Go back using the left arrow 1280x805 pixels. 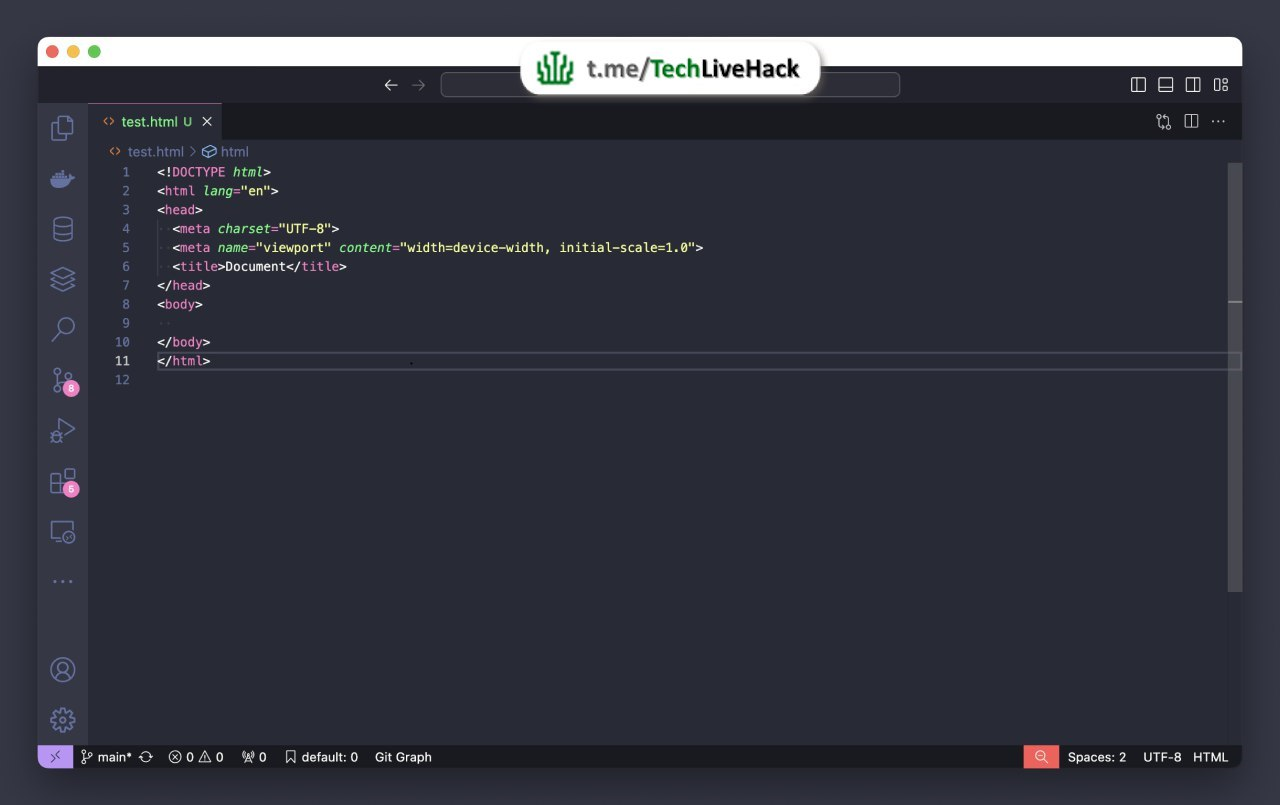click(391, 85)
